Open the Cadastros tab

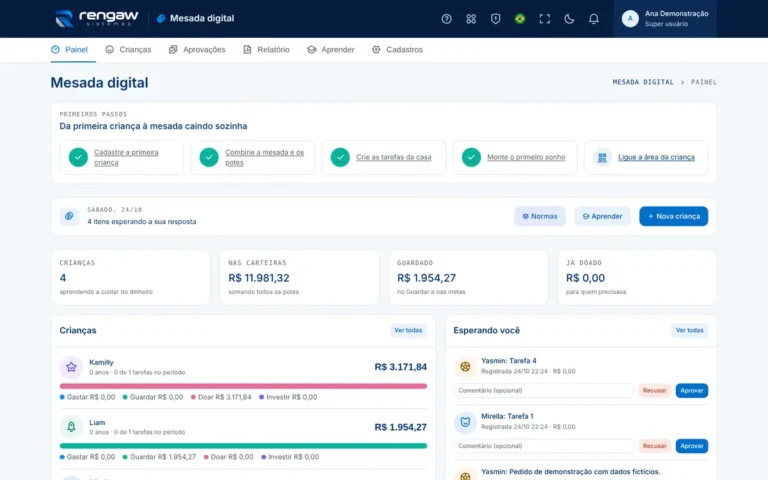tap(397, 49)
